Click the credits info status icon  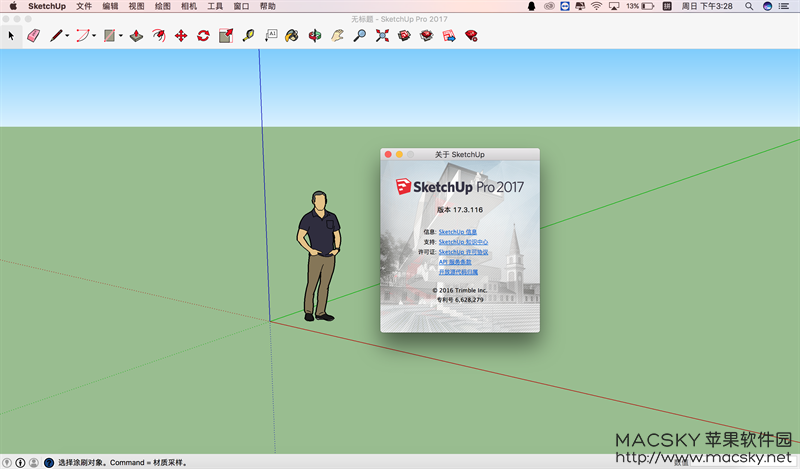coord(20,462)
